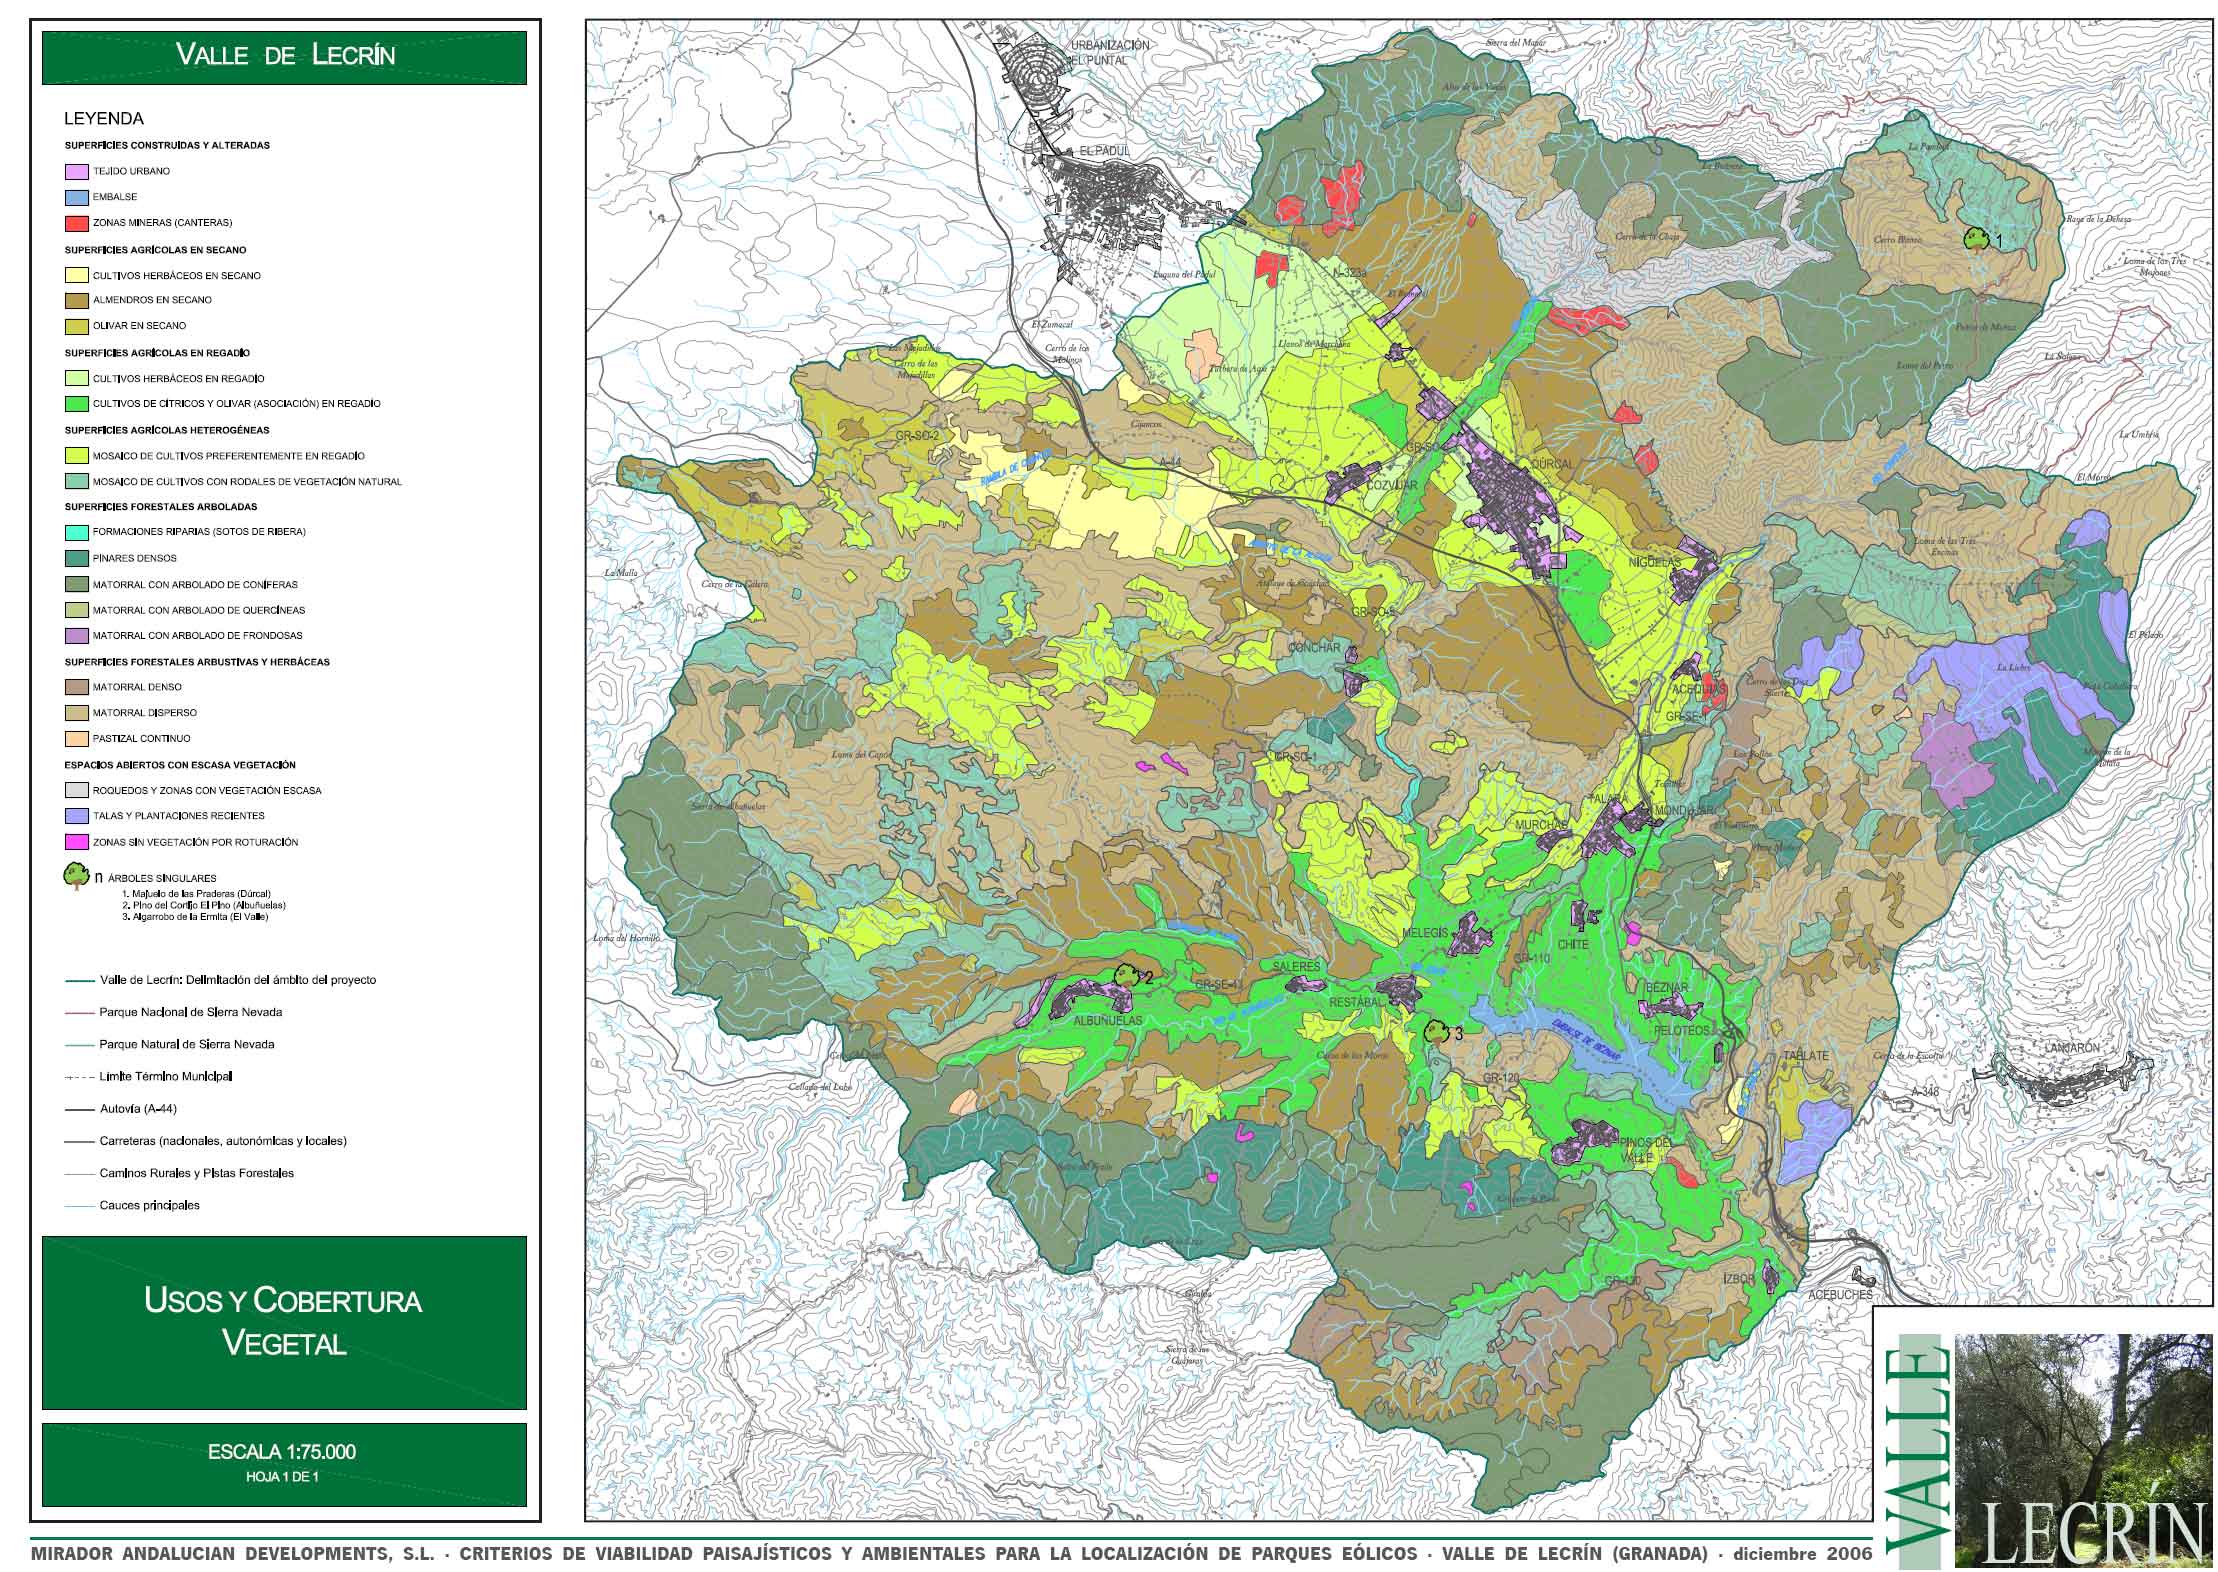Viewport: 2218px width, 1572px height.
Task: Click the Pinares Densos legend swatch
Action: click(76, 558)
